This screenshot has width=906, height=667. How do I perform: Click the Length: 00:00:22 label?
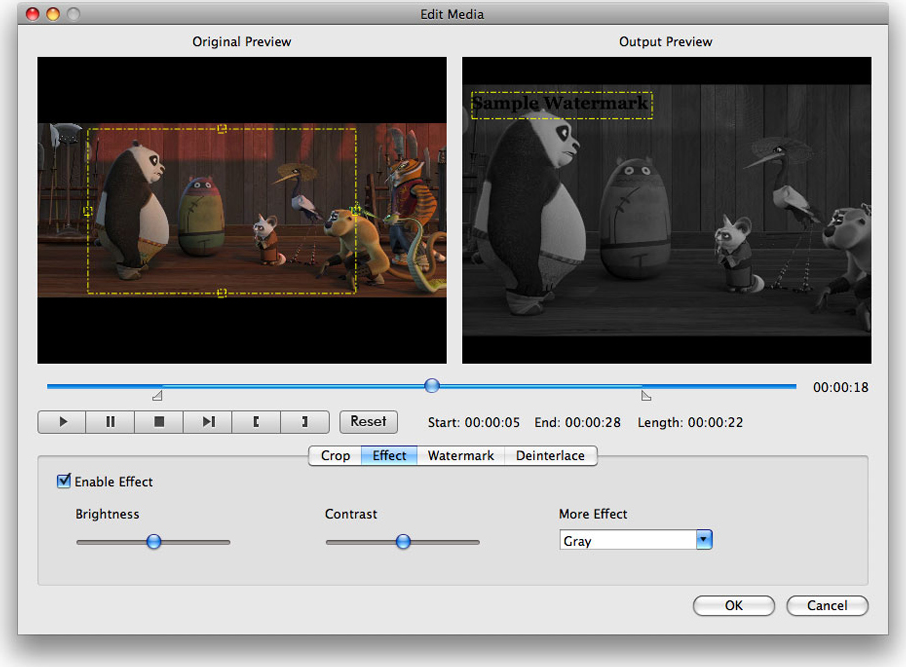point(690,423)
